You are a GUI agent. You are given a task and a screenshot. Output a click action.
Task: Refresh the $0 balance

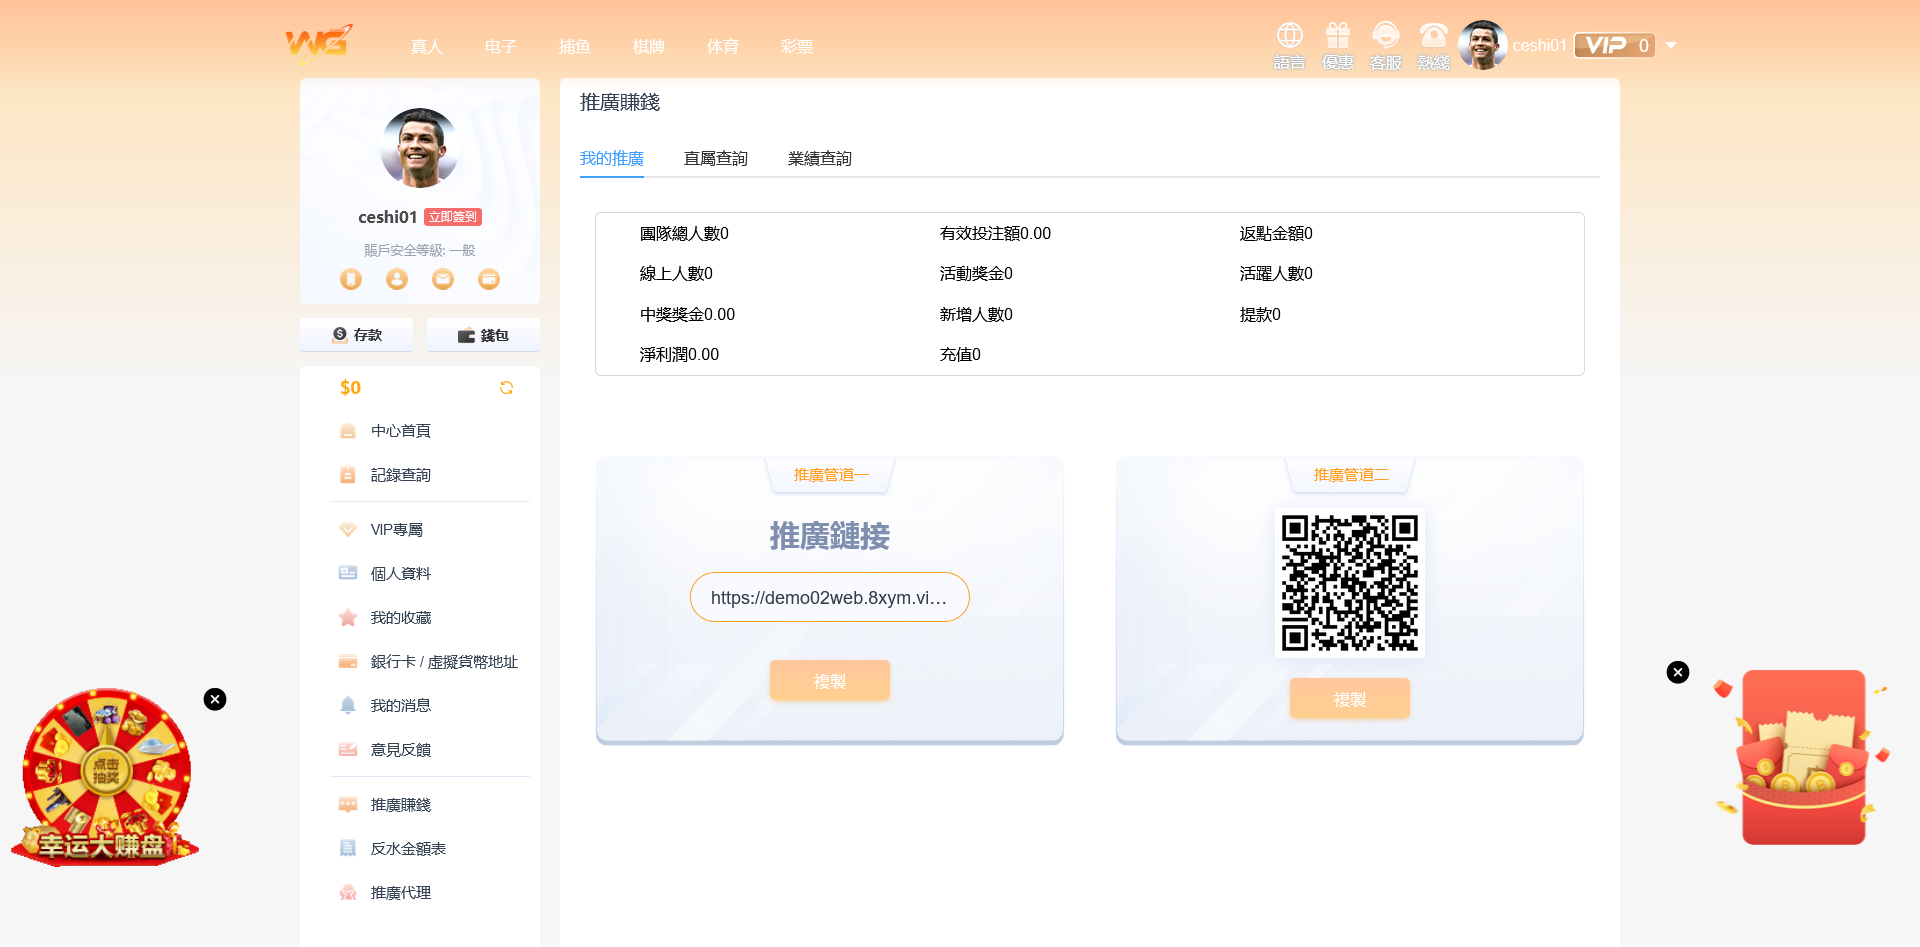pos(506,388)
